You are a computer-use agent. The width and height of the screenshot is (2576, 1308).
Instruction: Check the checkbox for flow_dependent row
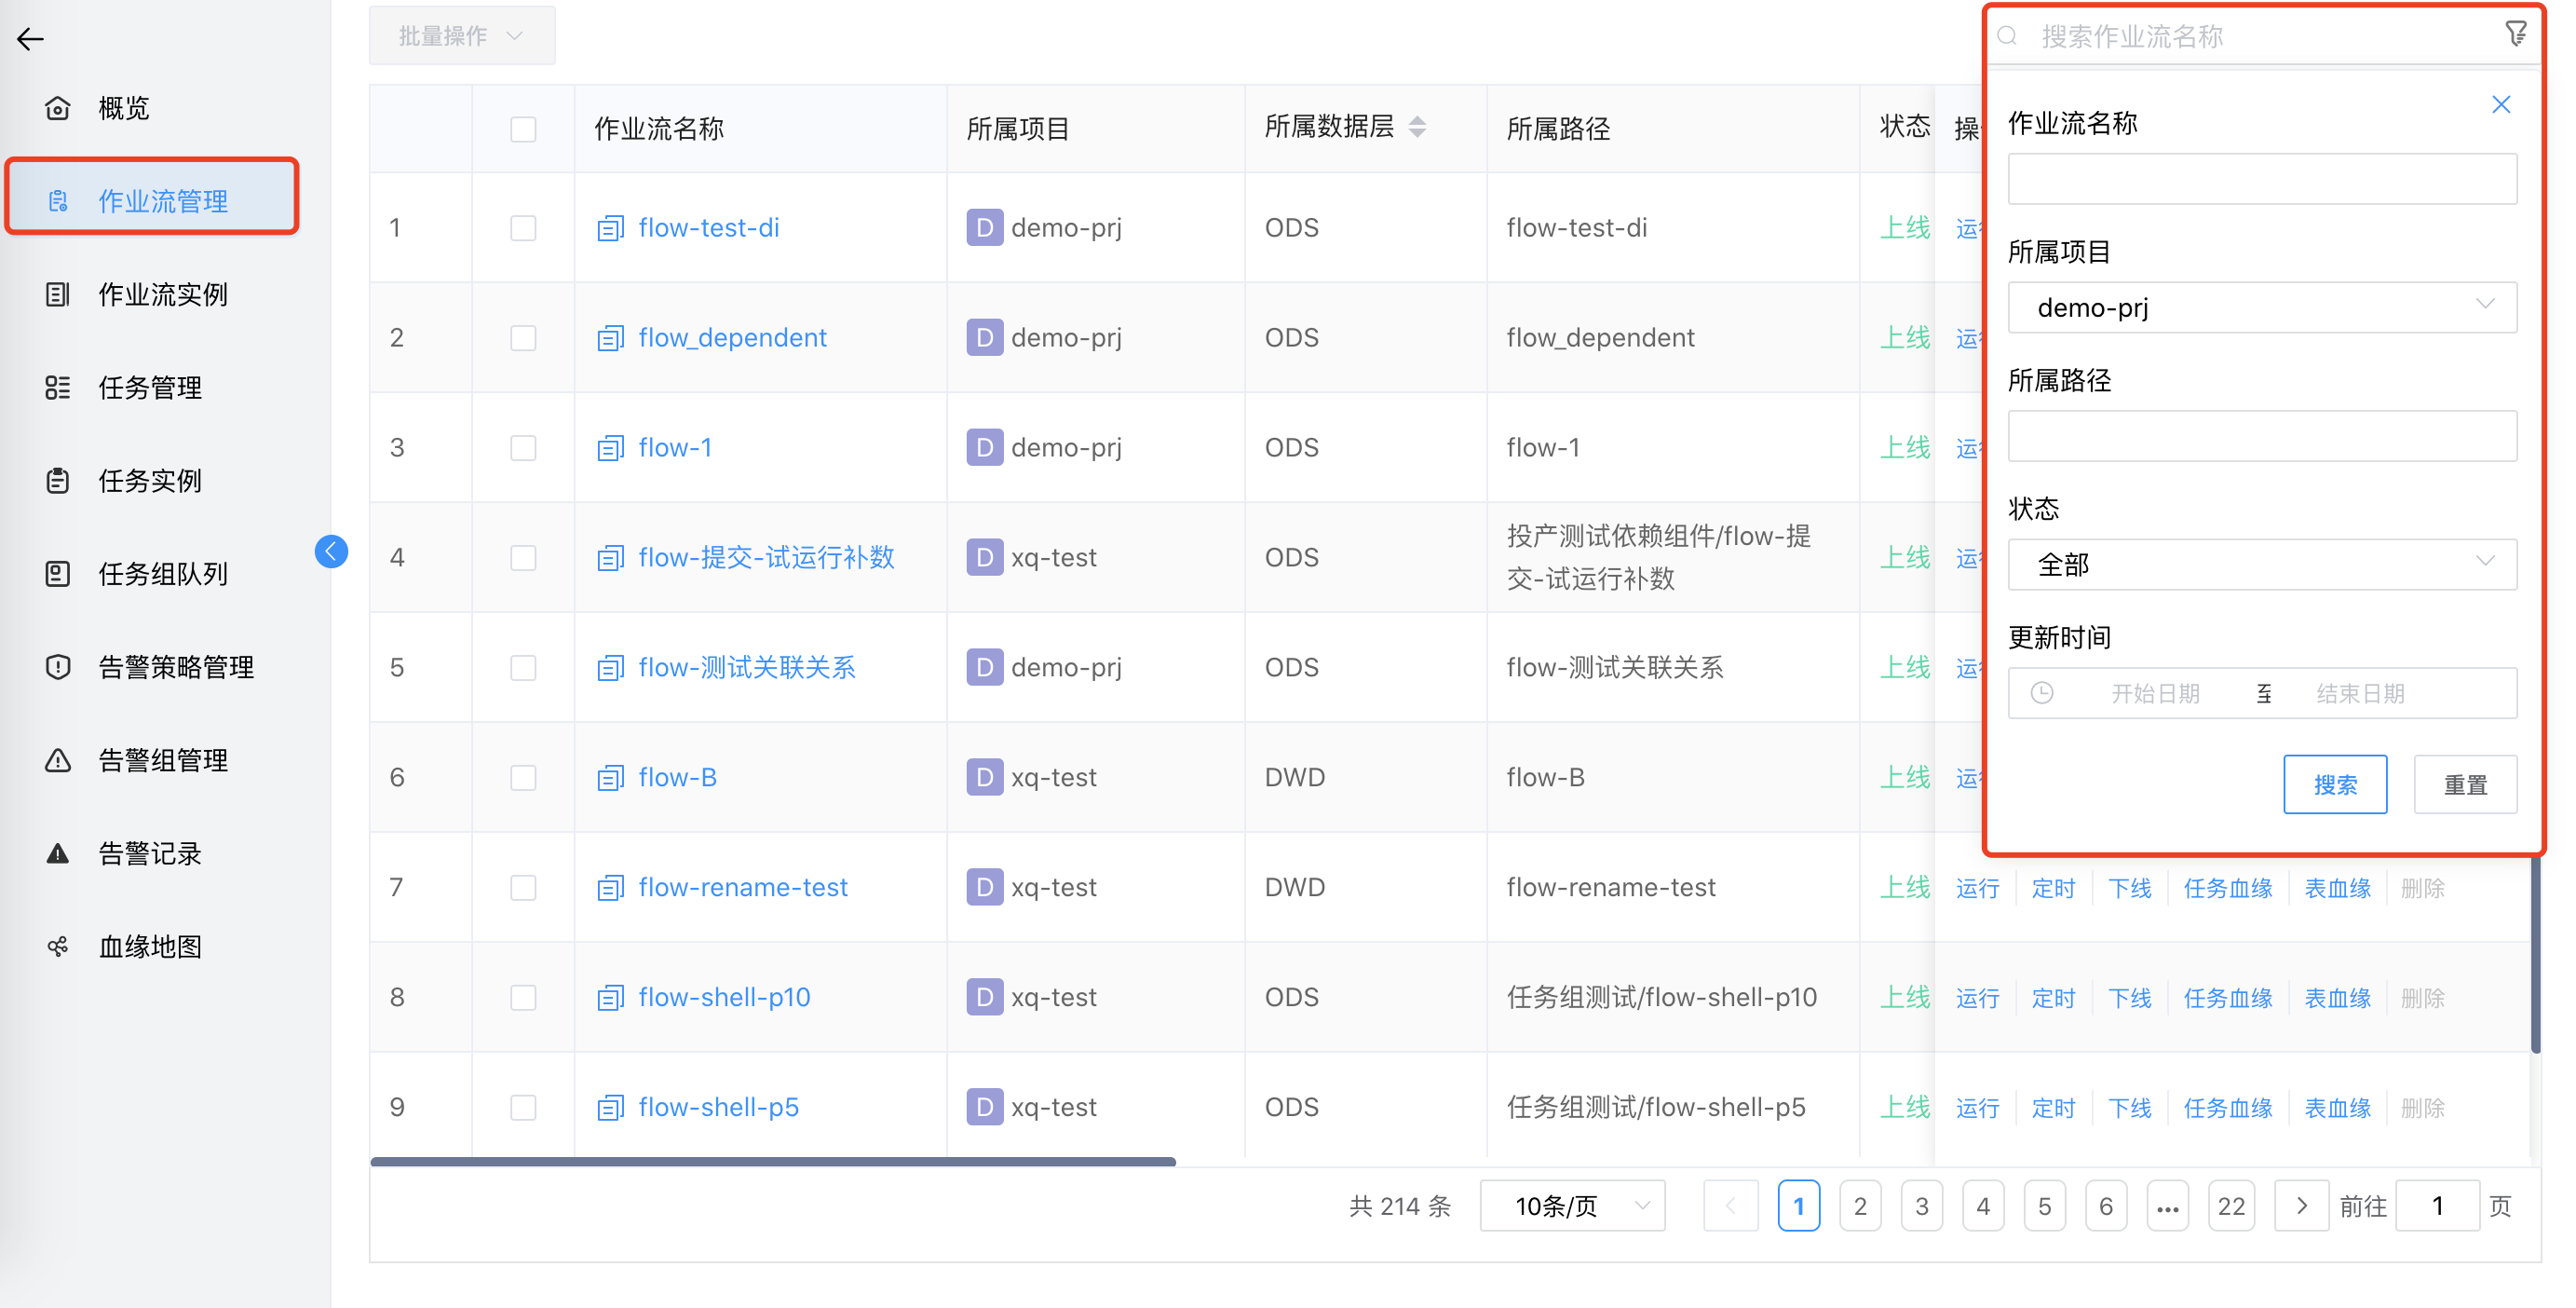point(523,338)
